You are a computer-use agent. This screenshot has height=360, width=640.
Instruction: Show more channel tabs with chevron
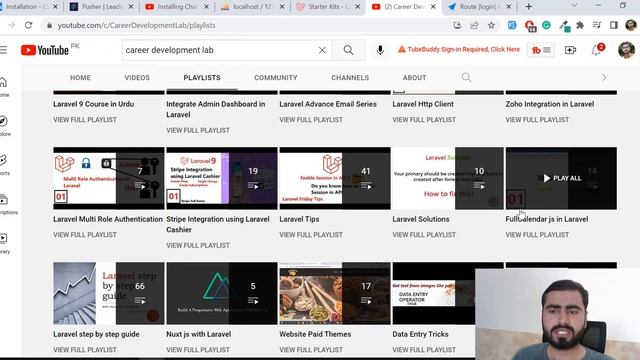pos(604,78)
